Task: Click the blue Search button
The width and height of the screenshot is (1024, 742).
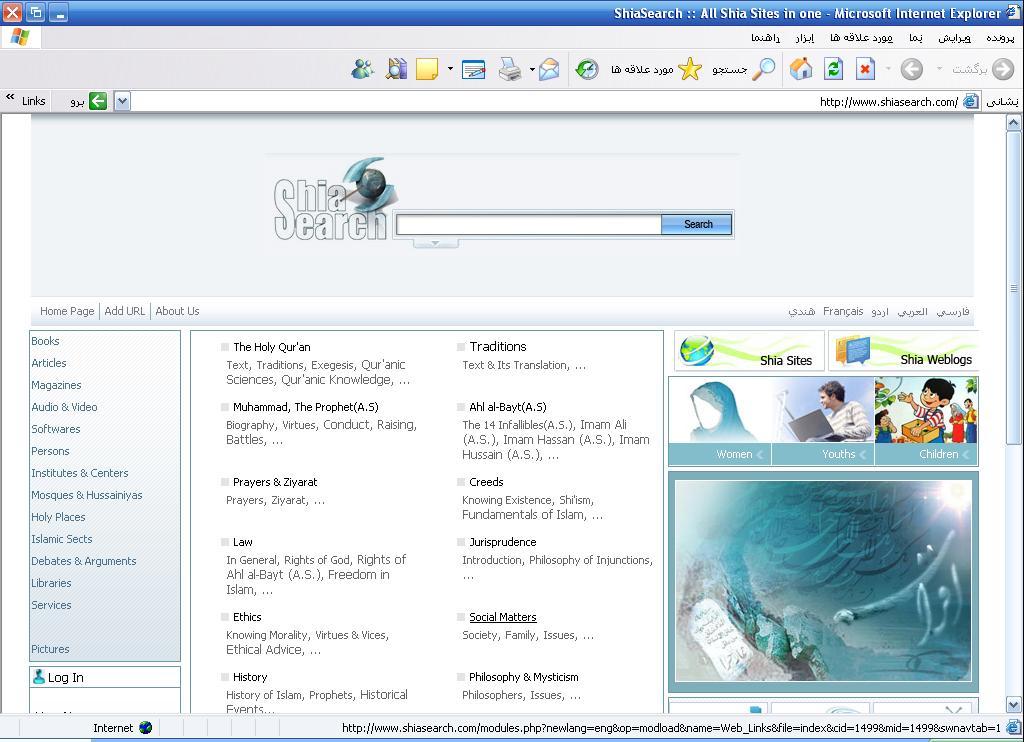Action: [x=697, y=224]
